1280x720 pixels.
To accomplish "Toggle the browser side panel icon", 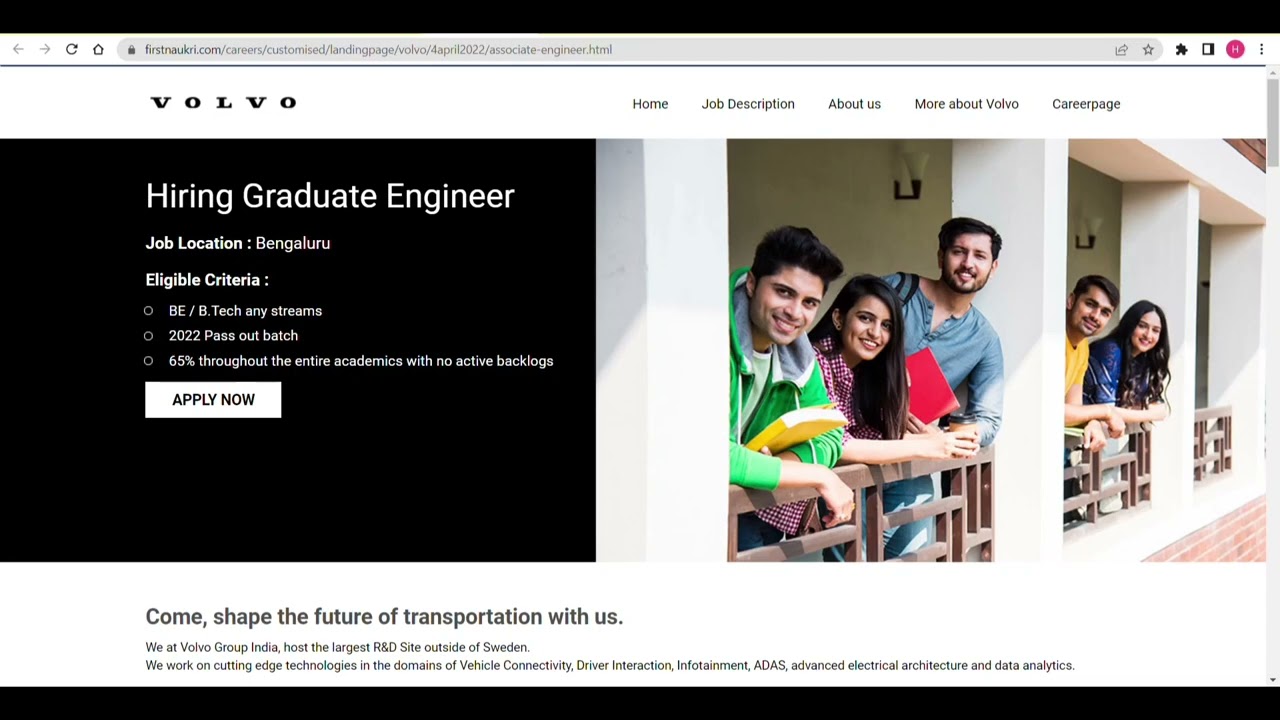I will (1208, 49).
